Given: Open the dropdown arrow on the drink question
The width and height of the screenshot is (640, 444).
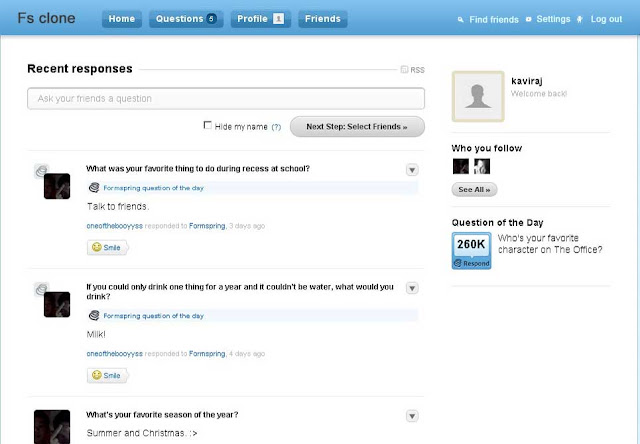Looking at the screenshot, I should (412, 288).
